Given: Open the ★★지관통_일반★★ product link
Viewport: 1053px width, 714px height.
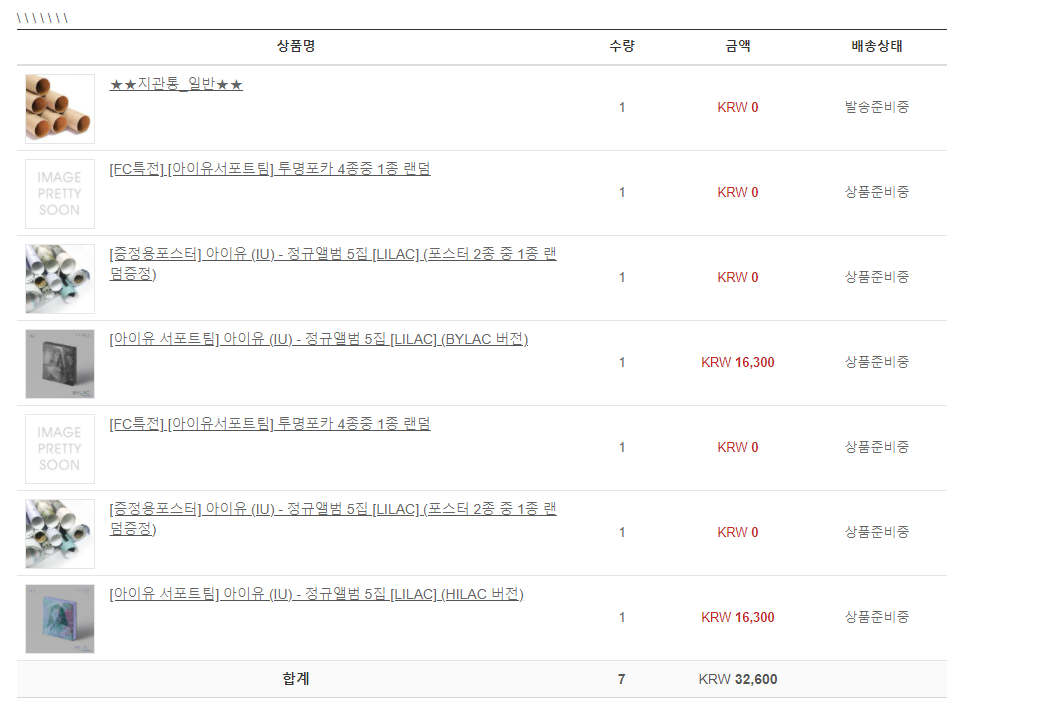Looking at the screenshot, I should coord(176,85).
